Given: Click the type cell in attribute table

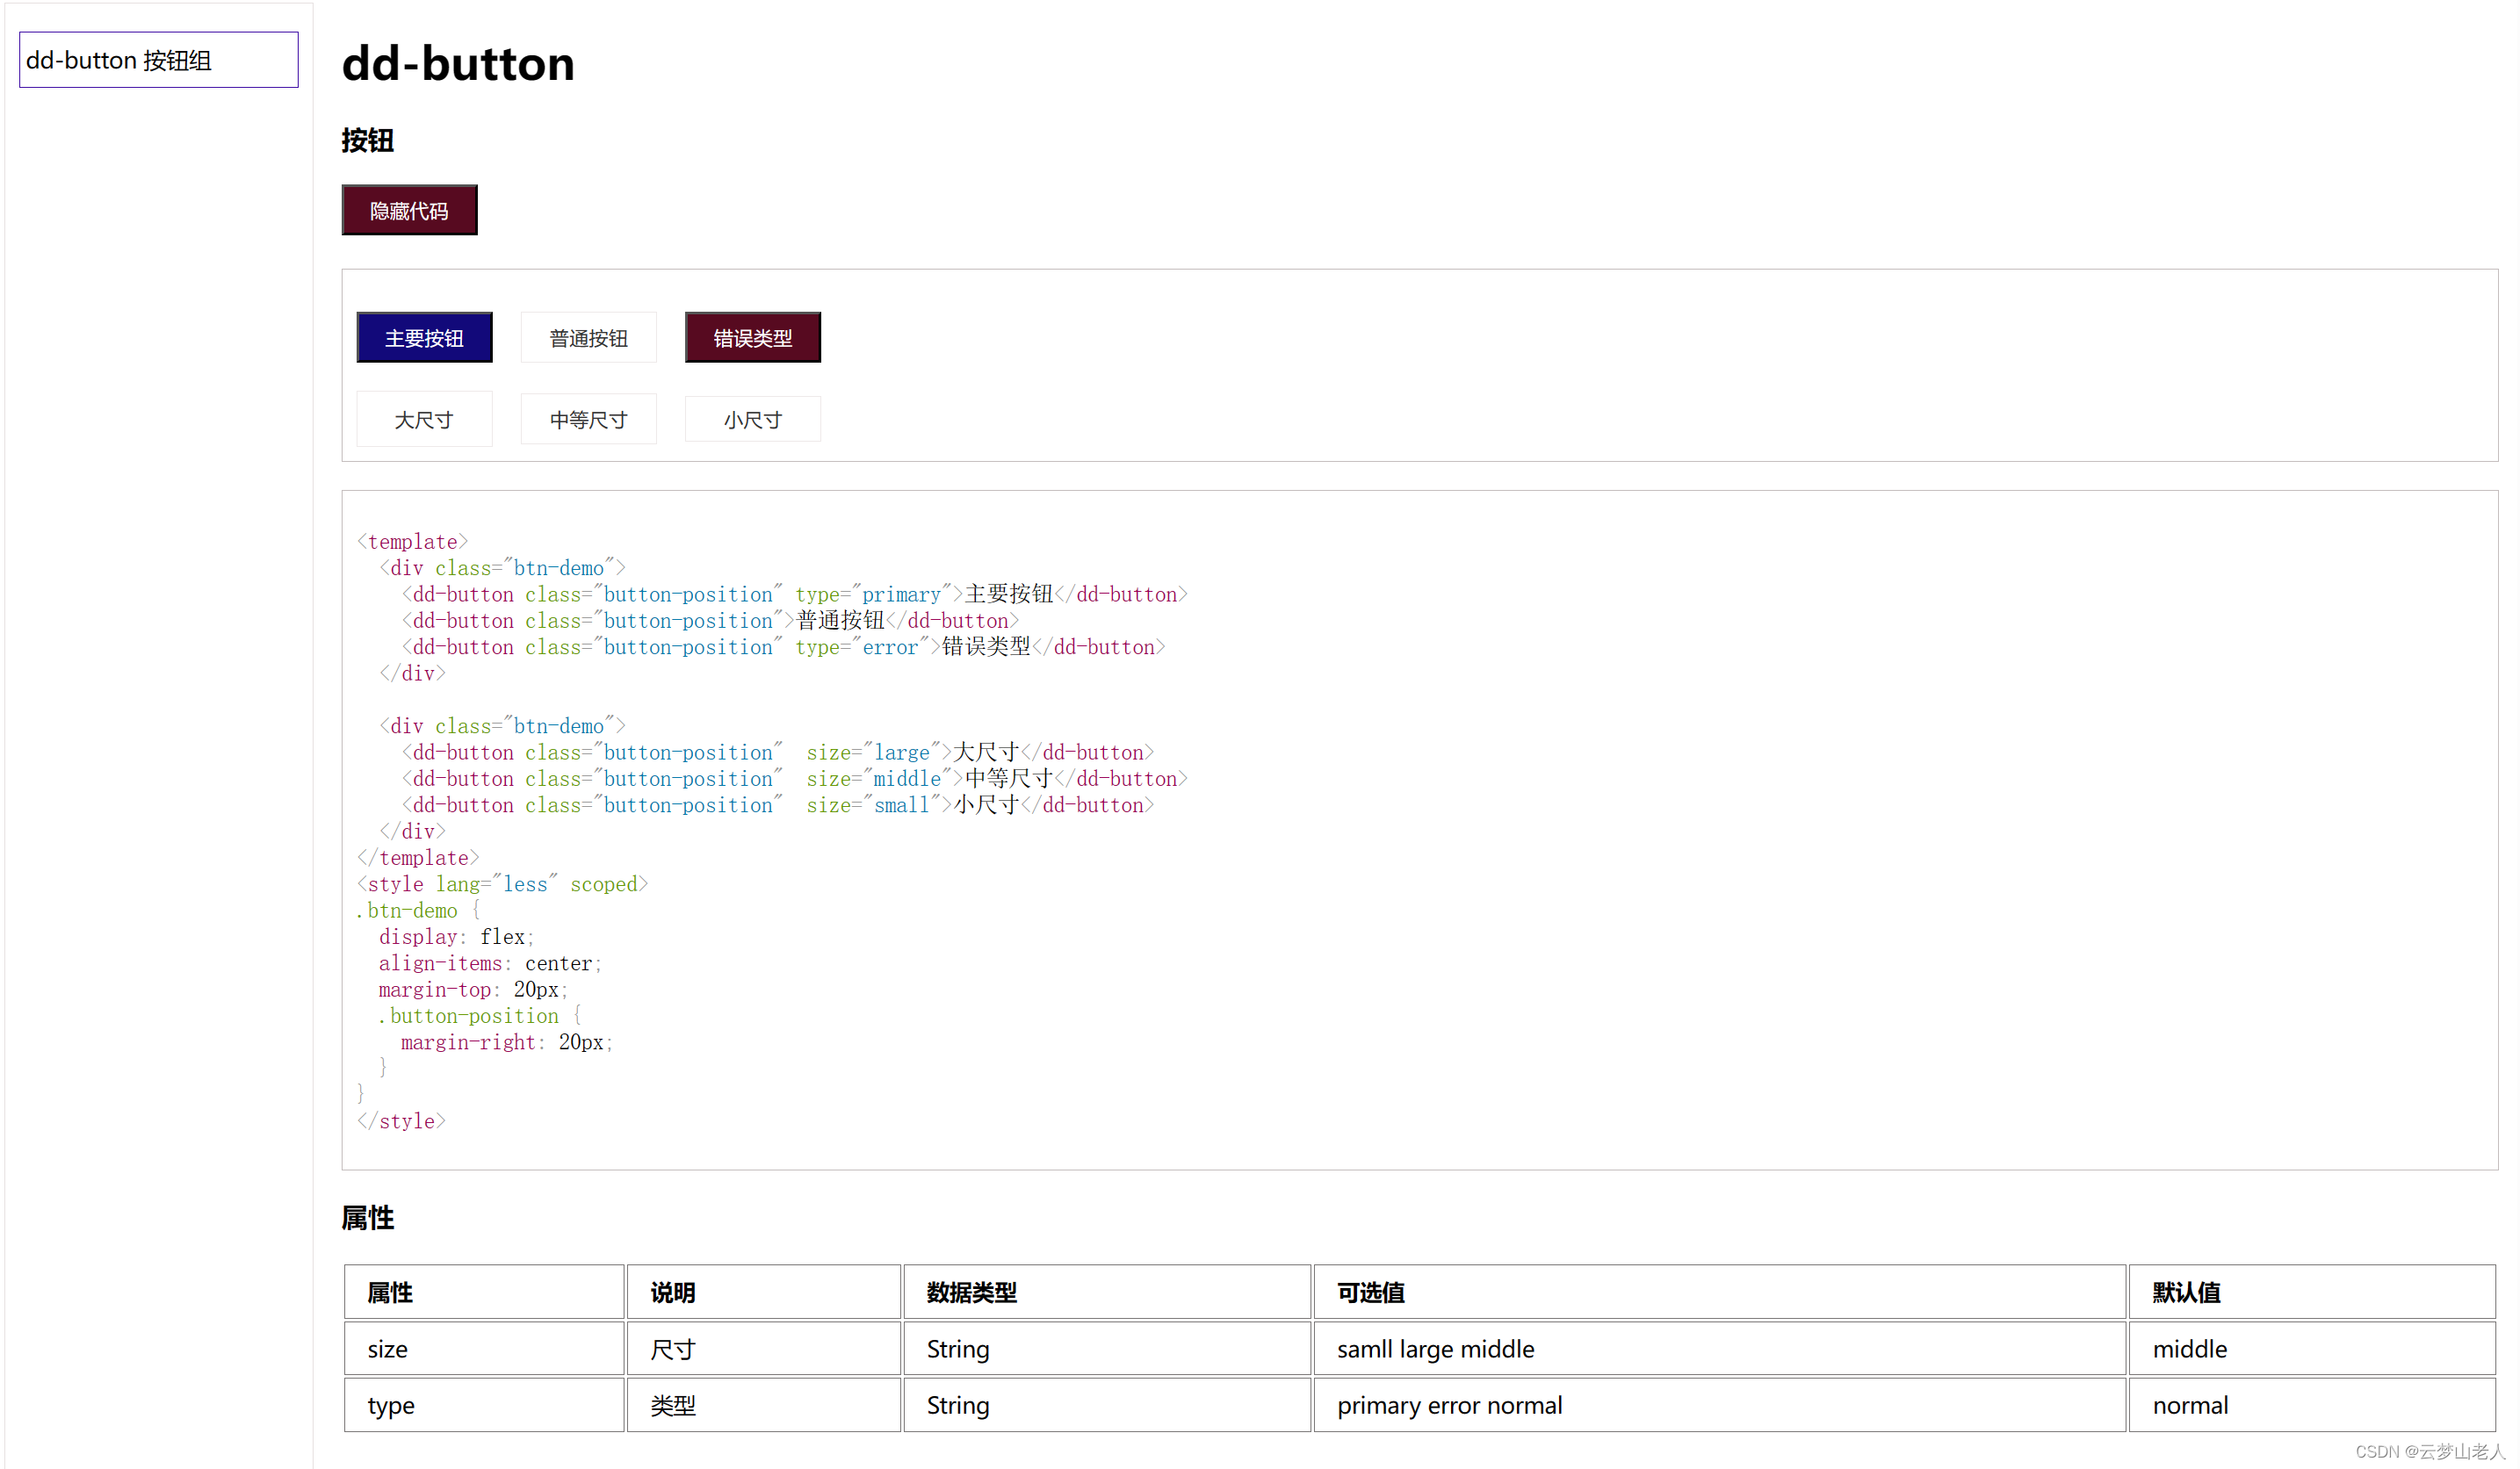Looking at the screenshot, I should (484, 1404).
